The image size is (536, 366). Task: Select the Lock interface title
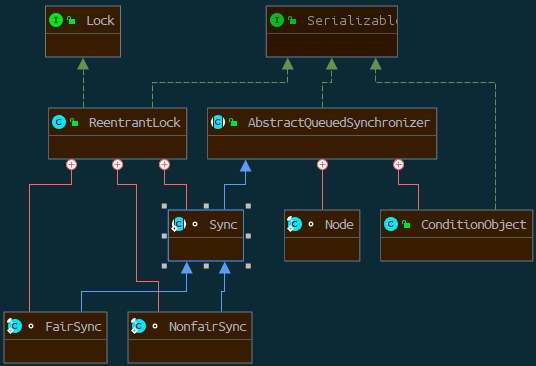tap(100, 21)
